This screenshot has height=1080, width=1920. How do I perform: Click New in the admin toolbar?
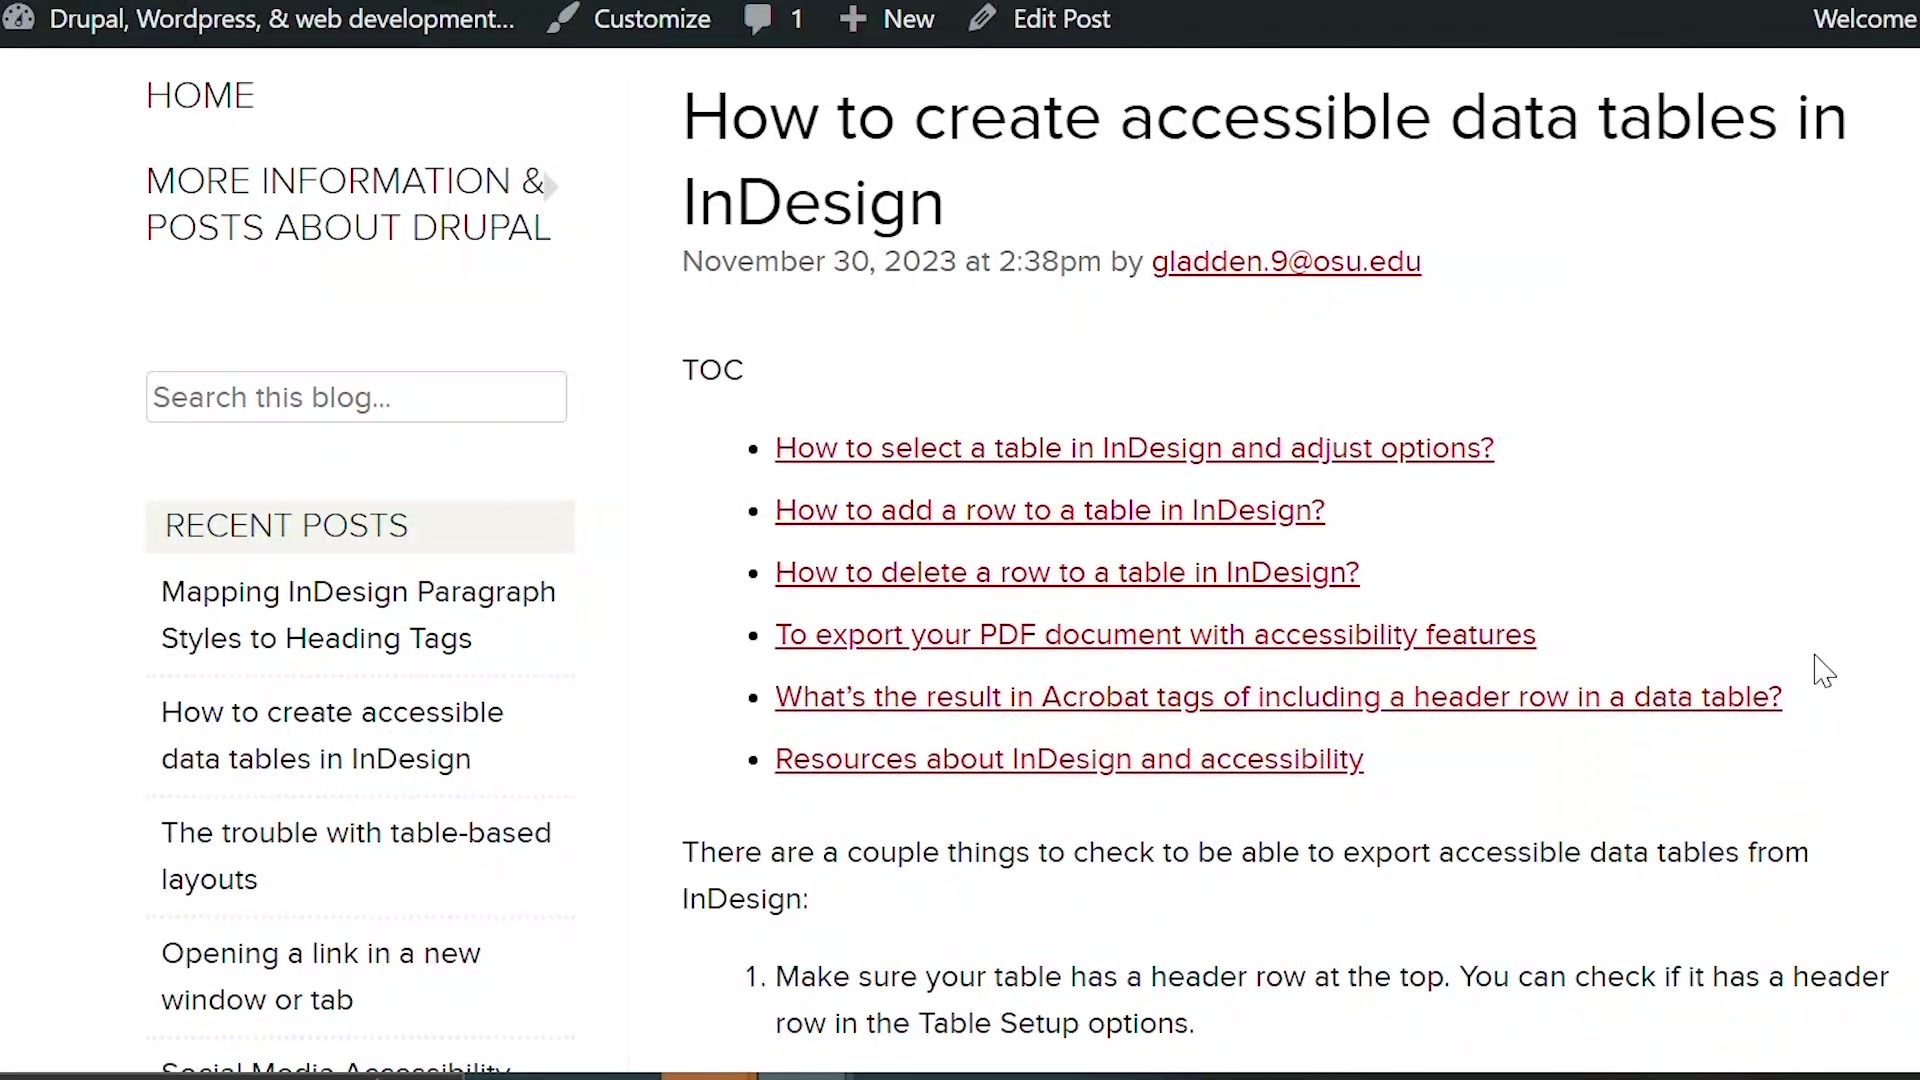pos(908,18)
